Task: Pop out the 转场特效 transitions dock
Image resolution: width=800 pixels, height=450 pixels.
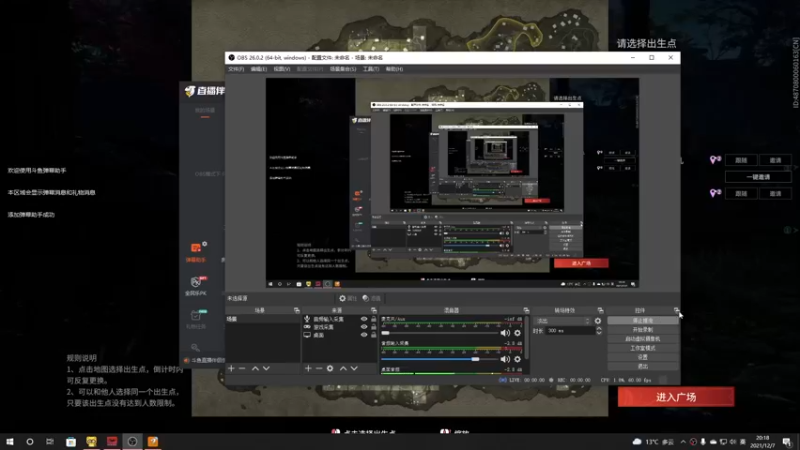Action: [x=601, y=310]
